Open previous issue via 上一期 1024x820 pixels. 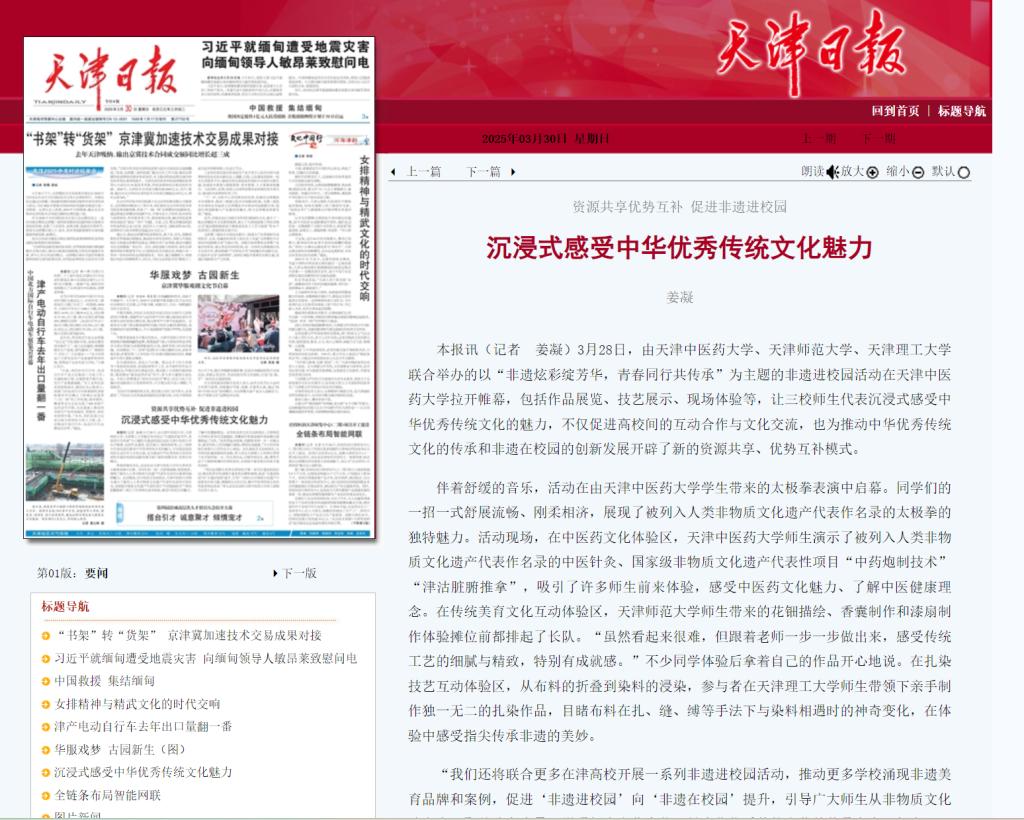tap(819, 138)
